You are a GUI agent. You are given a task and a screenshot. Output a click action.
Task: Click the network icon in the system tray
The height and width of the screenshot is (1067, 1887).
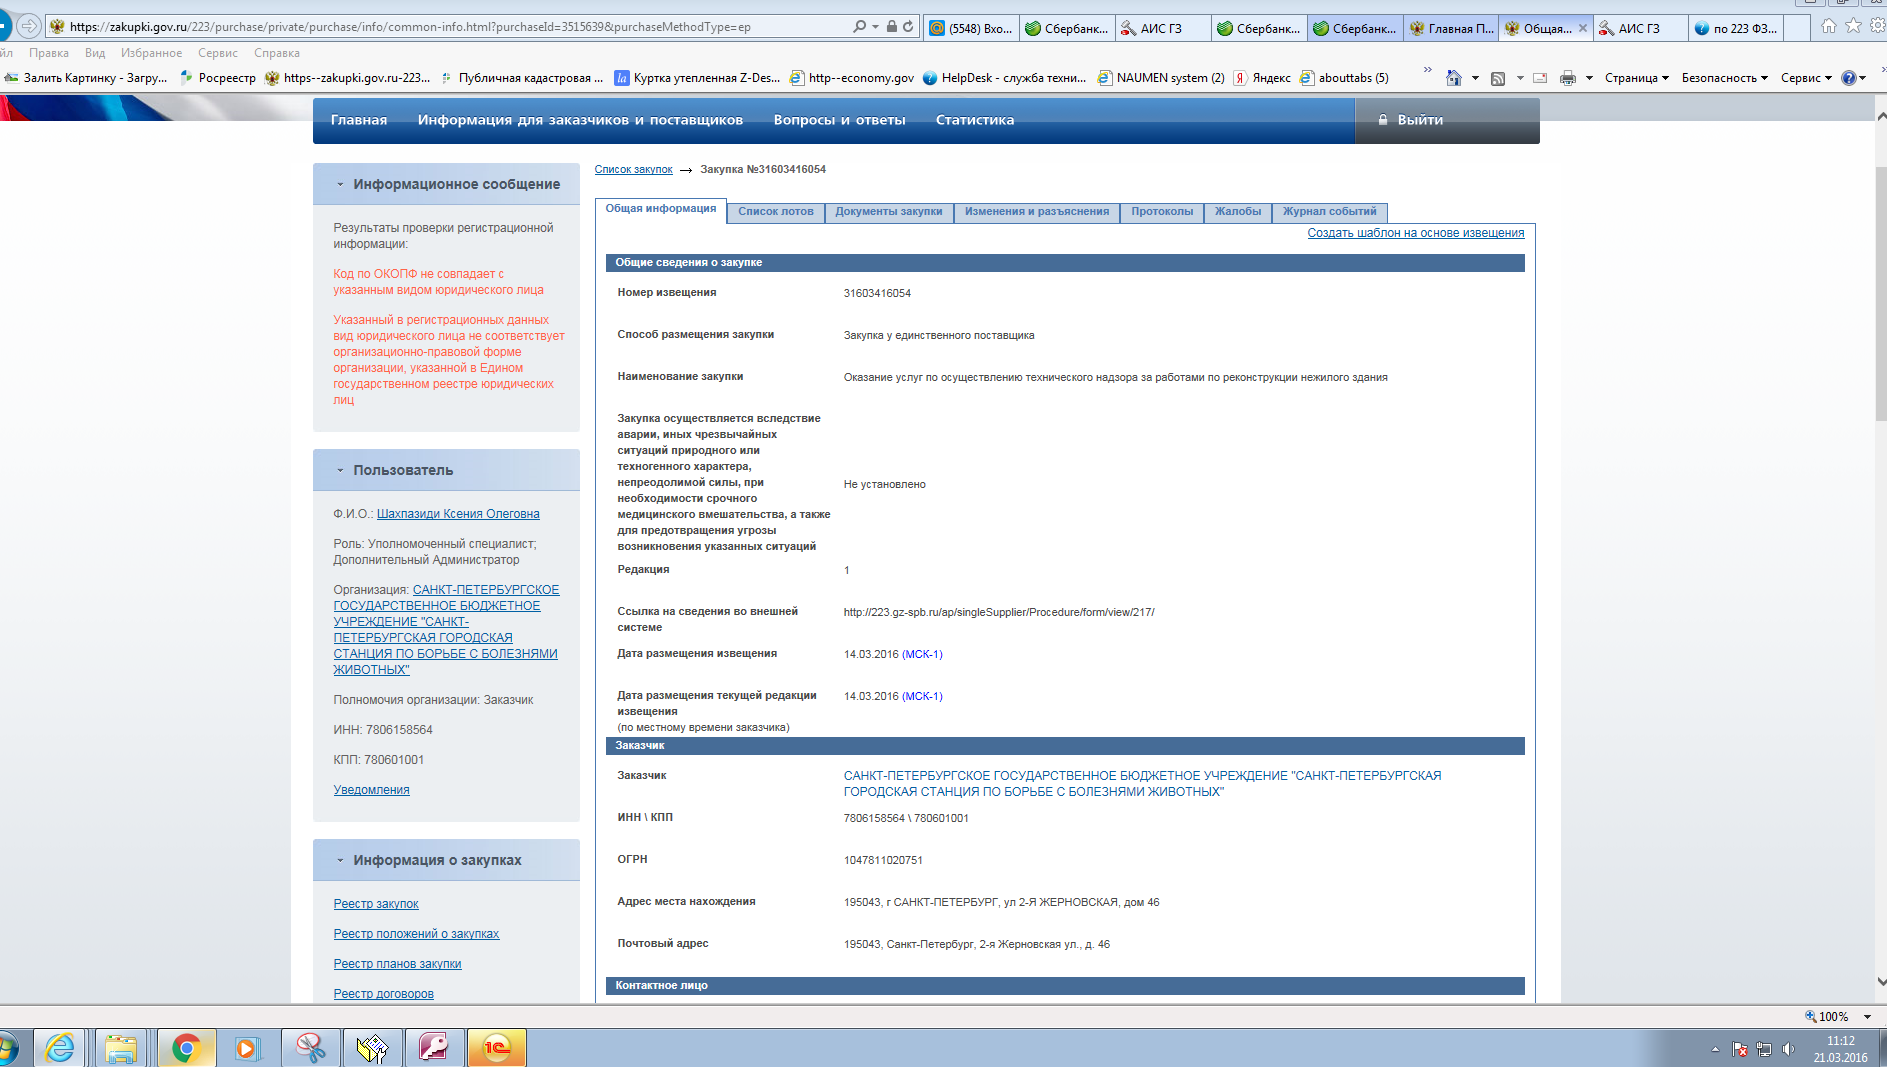click(1764, 1049)
